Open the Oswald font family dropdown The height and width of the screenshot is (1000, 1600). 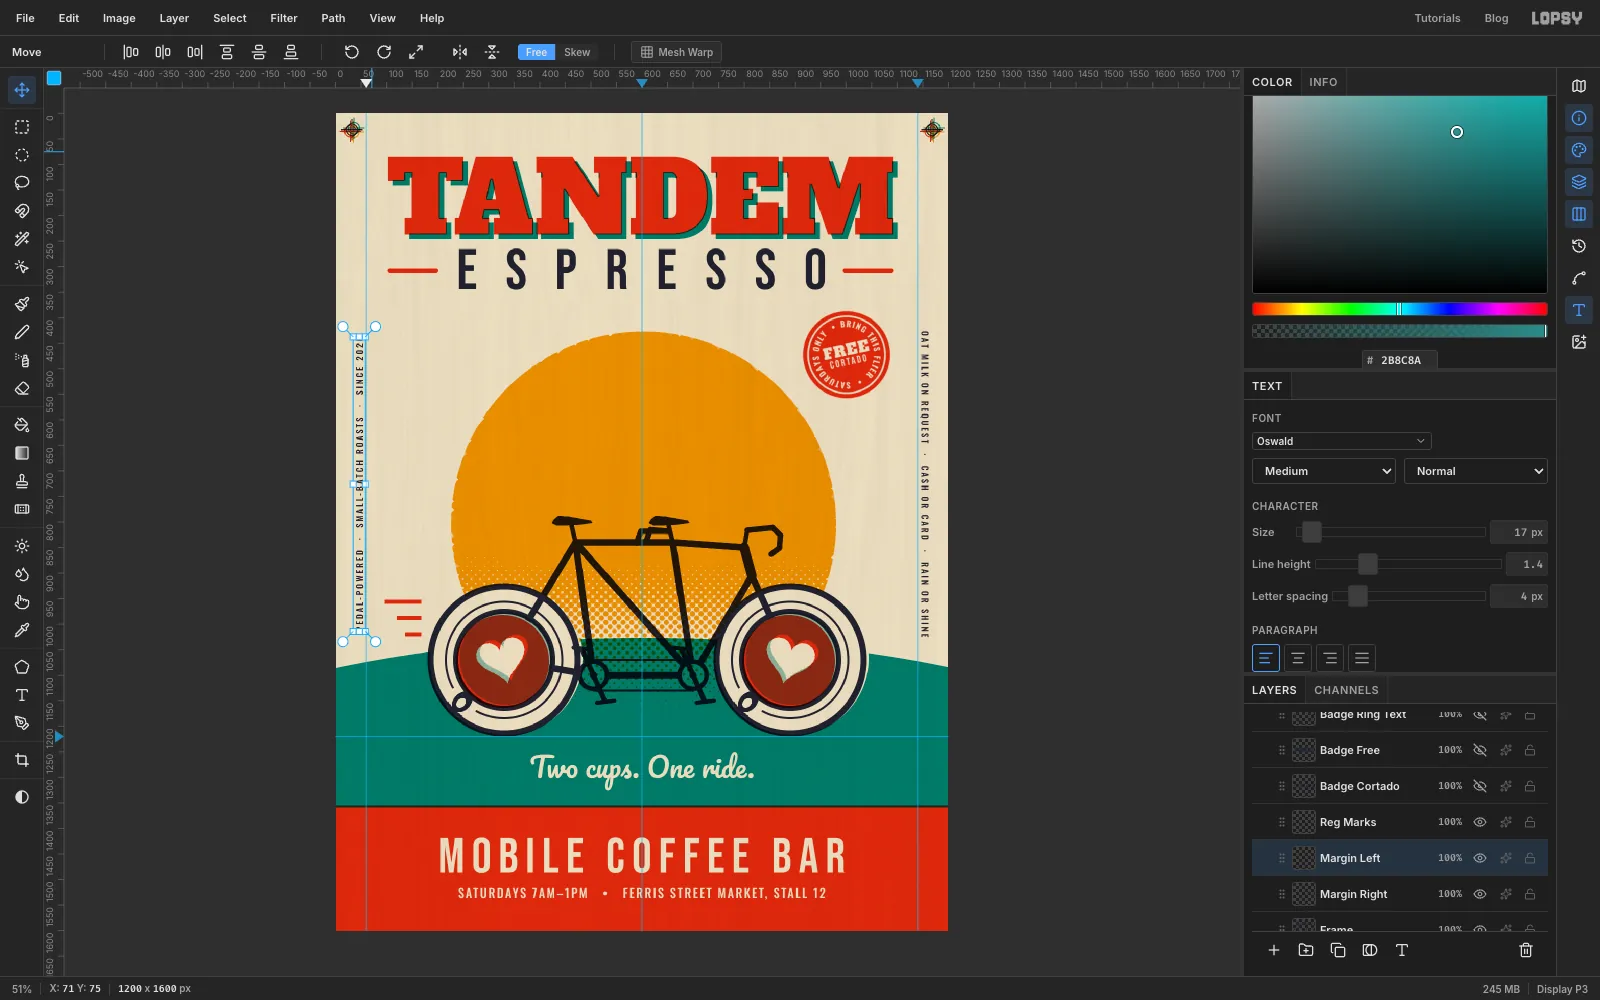pos(1341,441)
